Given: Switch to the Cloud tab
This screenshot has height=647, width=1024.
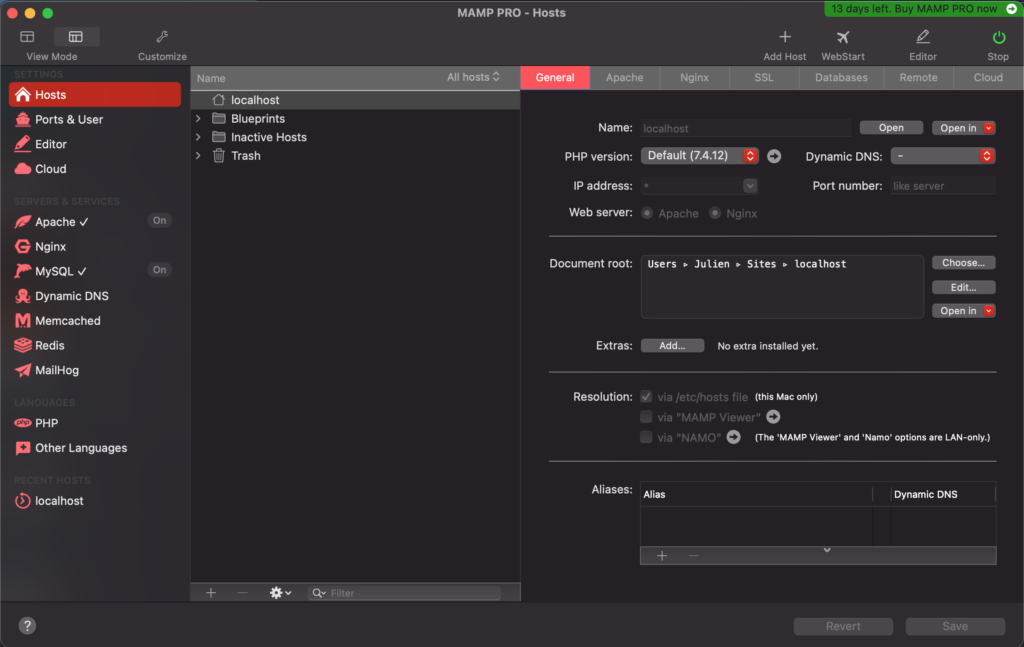Looking at the screenshot, I should point(988,77).
